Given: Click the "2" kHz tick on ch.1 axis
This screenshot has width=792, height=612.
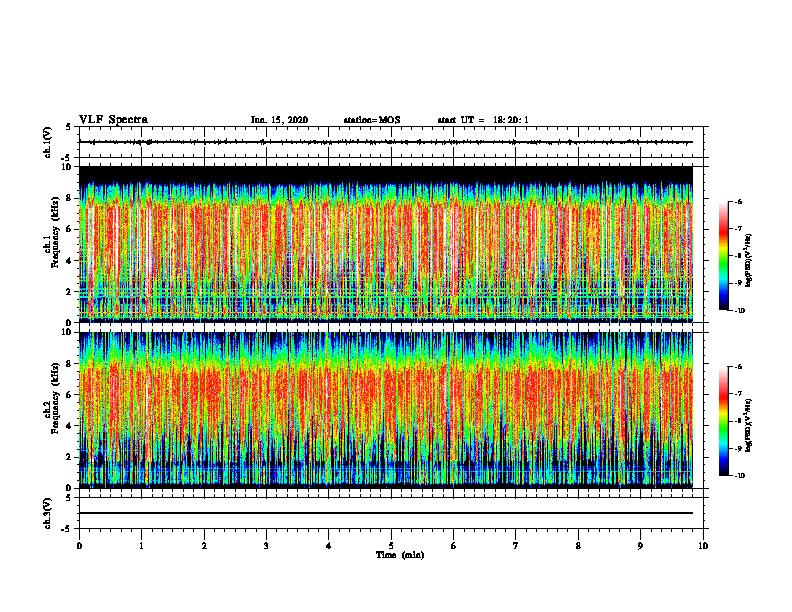Looking at the screenshot, I should pos(70,291).
